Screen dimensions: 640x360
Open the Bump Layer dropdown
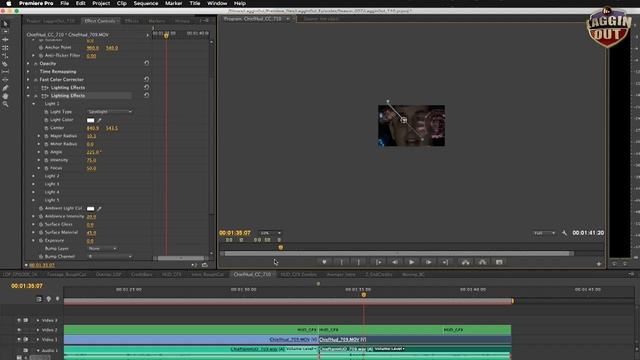(102, 248)
